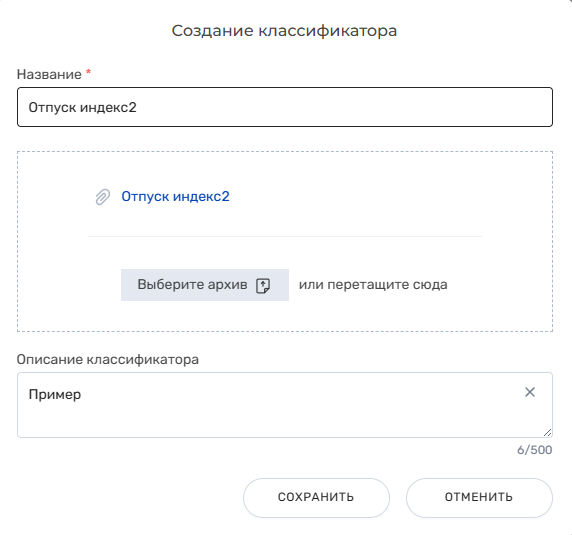The image size is (572, 535).
Task: Open attached file link Отпуск индекс2
Action: click(x=175, y=197)
